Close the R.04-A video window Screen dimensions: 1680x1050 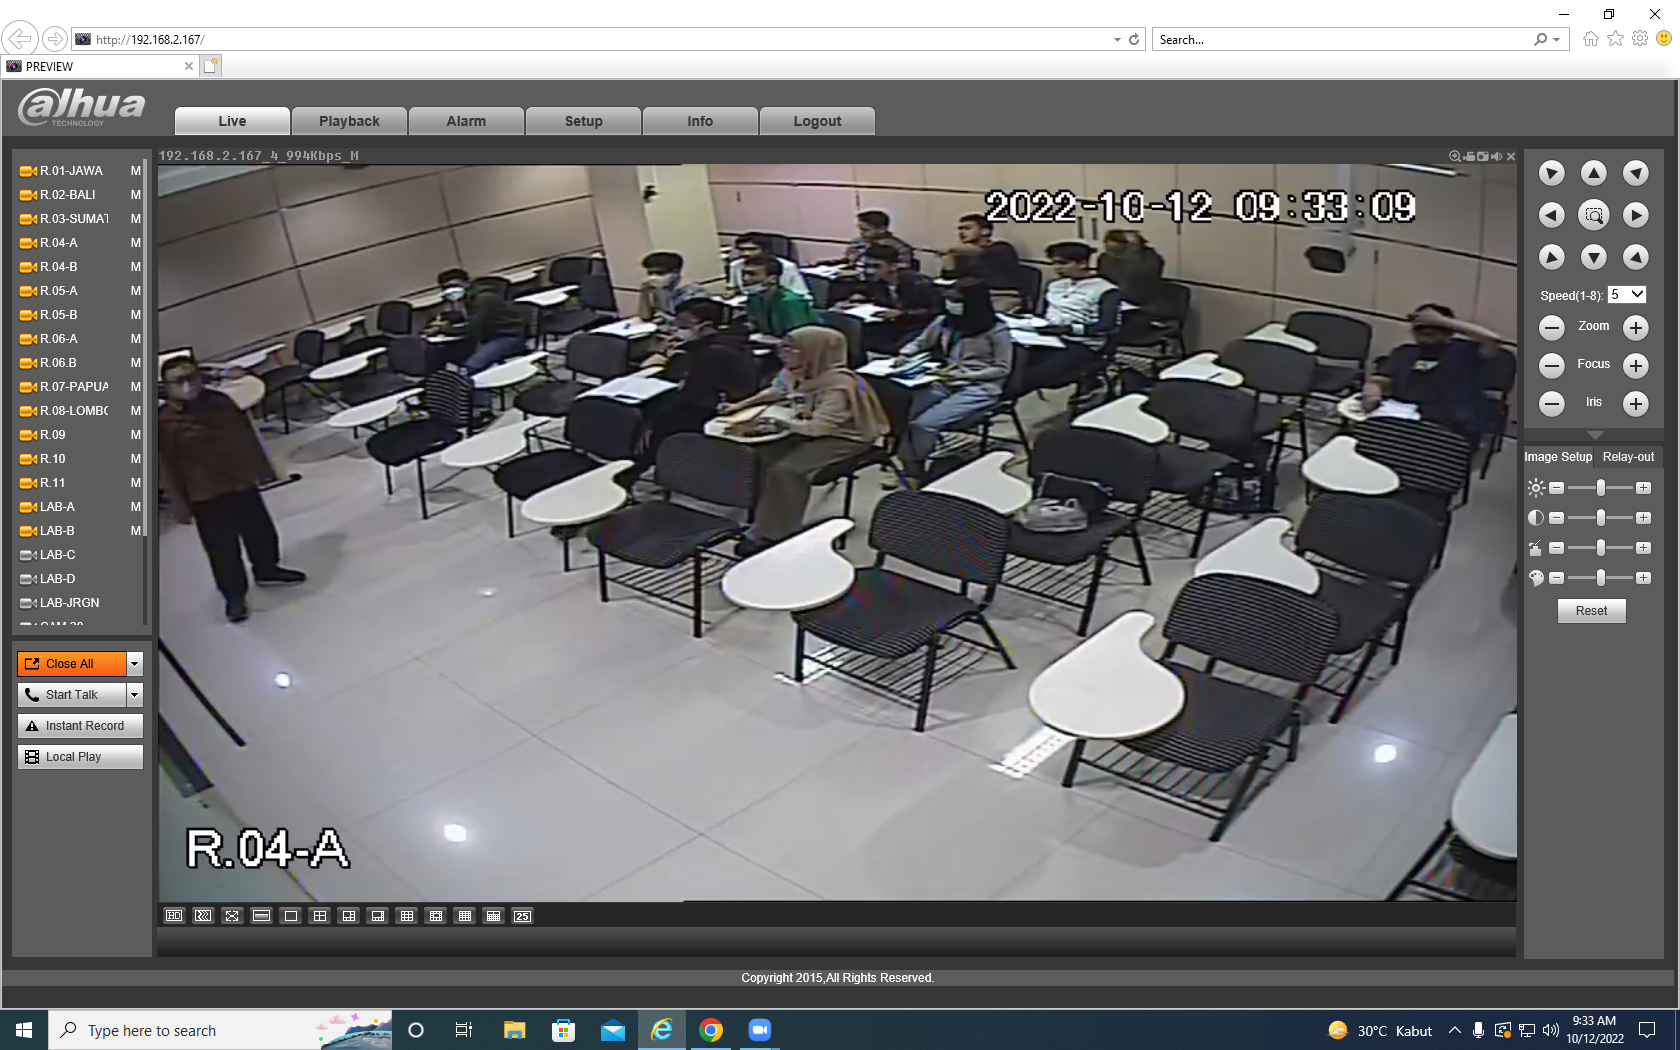[x=1511, y=156]
